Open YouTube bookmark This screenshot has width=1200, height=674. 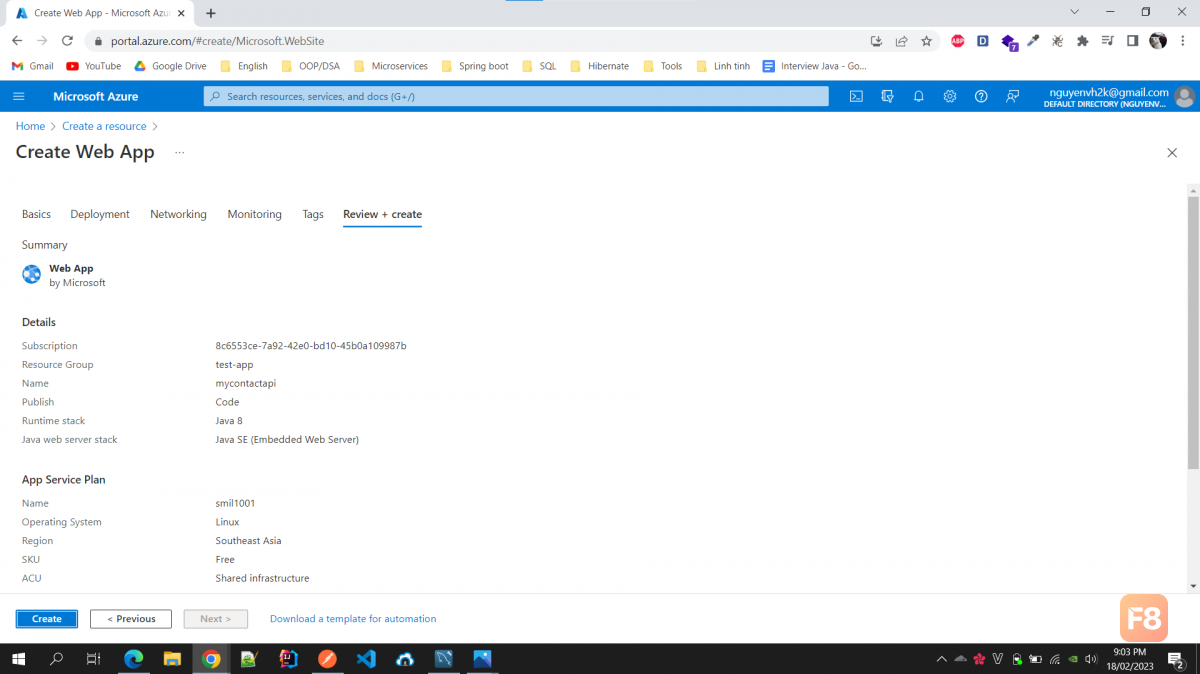[93, 66]
